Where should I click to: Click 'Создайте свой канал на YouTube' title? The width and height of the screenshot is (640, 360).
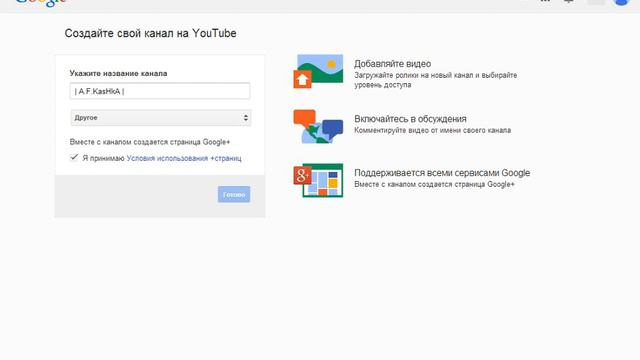click(x=150, y=33)
